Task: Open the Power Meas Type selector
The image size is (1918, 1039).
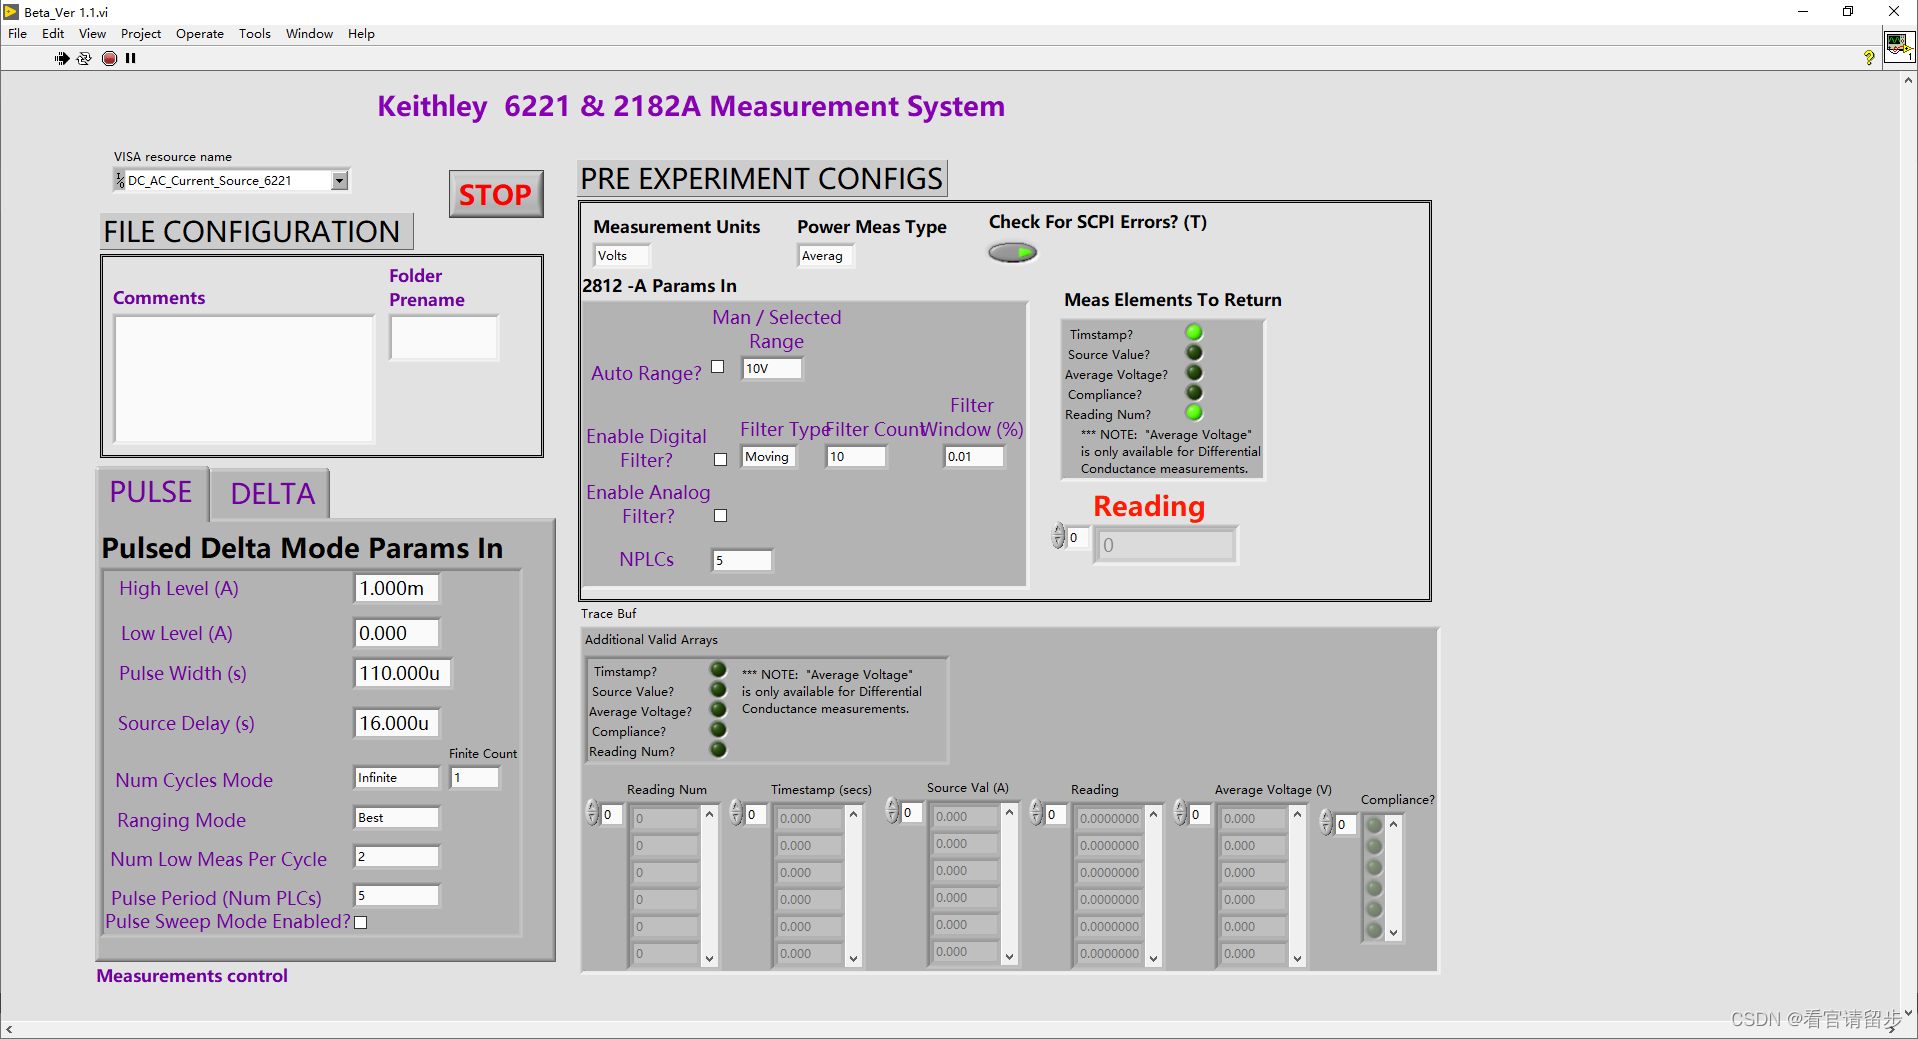Action: 825,256
